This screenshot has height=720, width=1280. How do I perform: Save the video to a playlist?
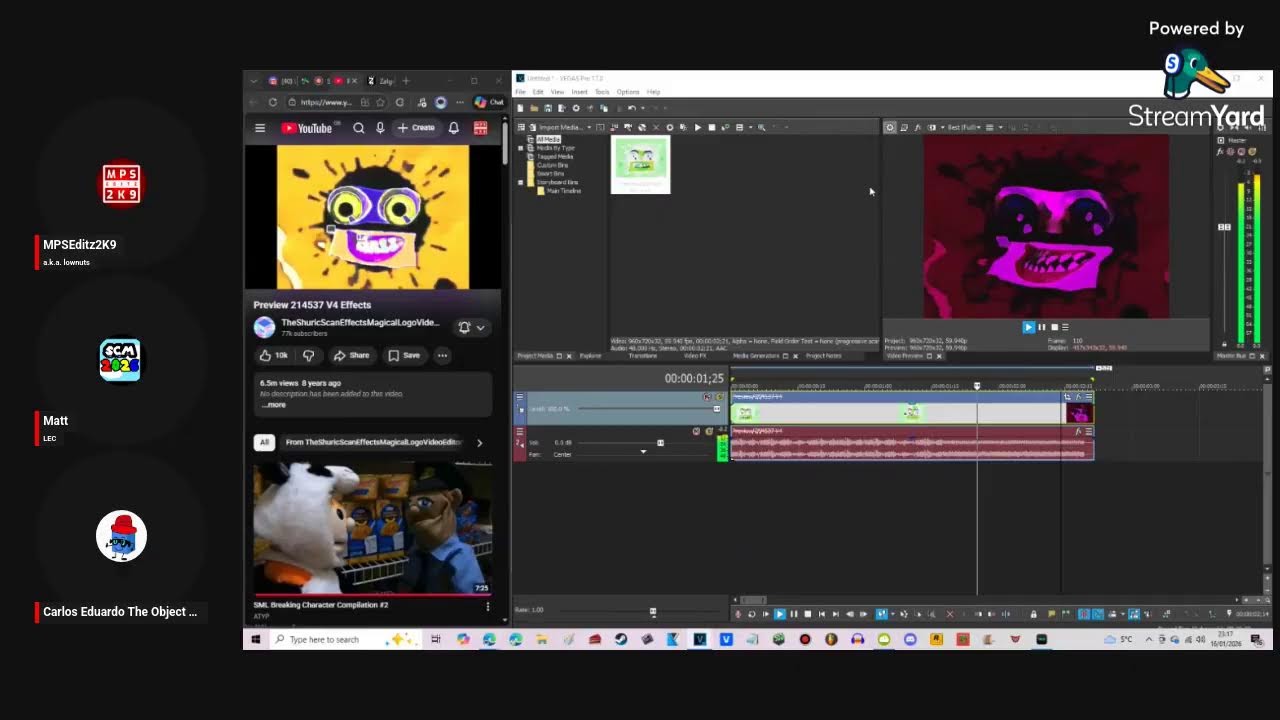click(x=404, y=355)
